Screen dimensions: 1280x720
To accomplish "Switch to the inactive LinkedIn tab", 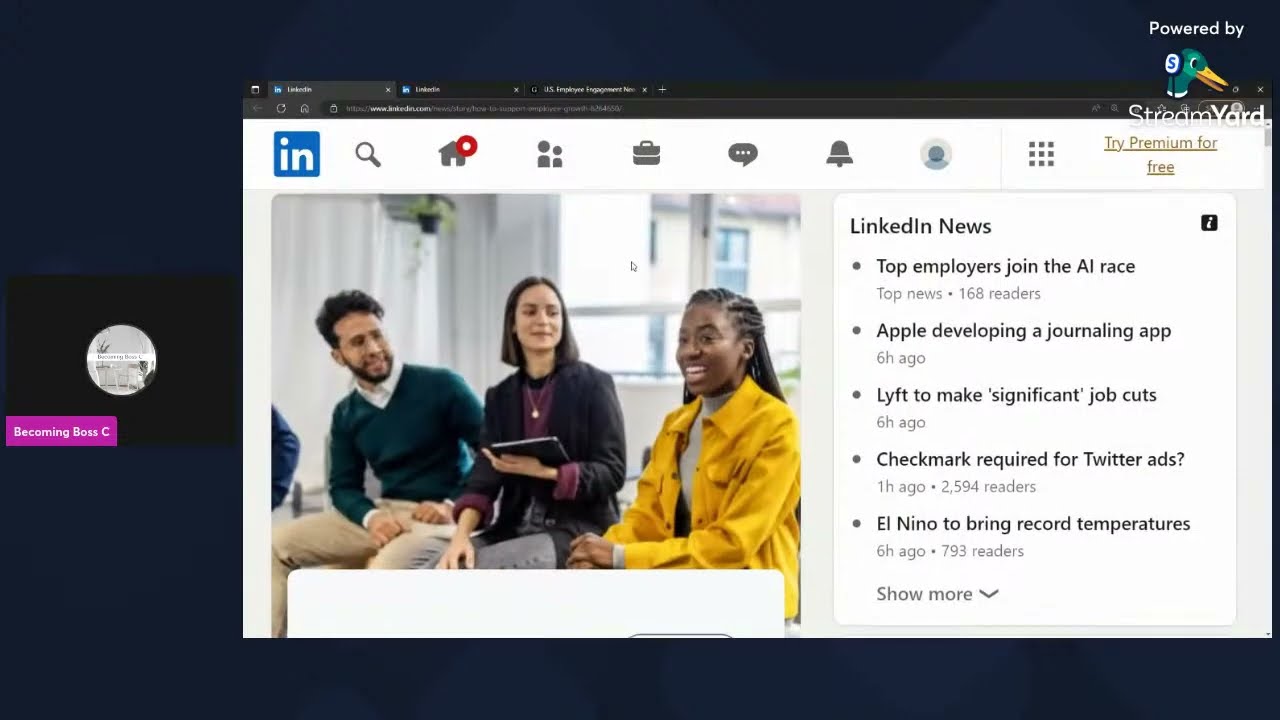I will (x=459, y=90).
